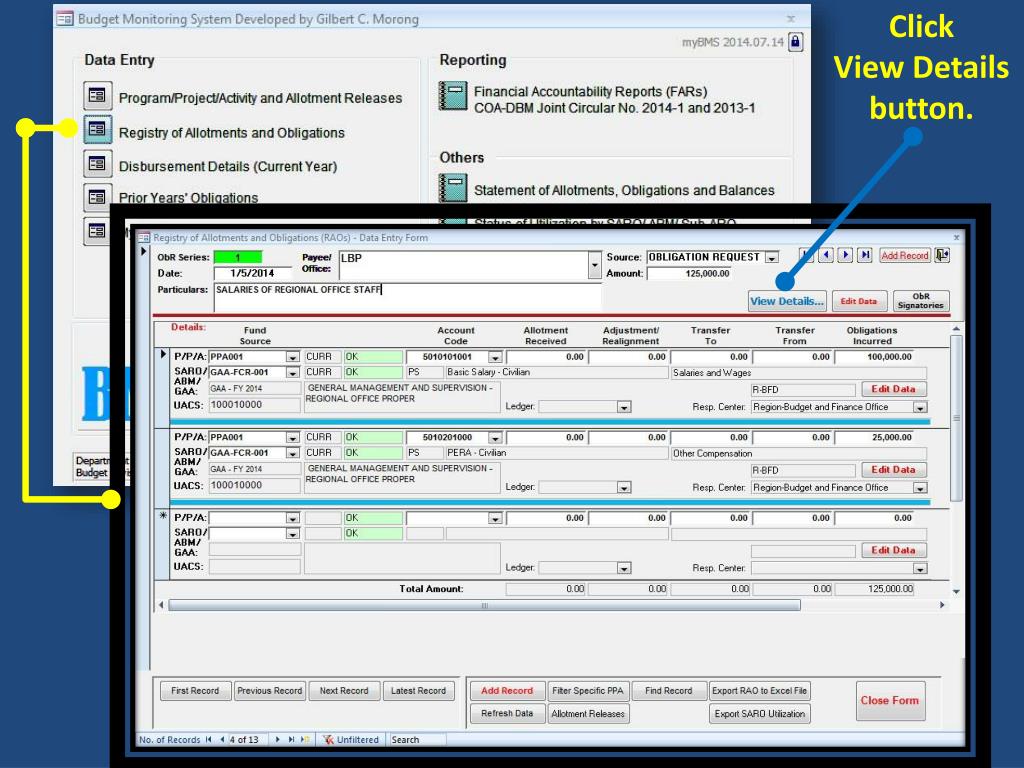This screenshot has width=1024, height=768.
Task: Expand P/P/A dropdown in the blank new row
Action: click(x=293, y=519)
